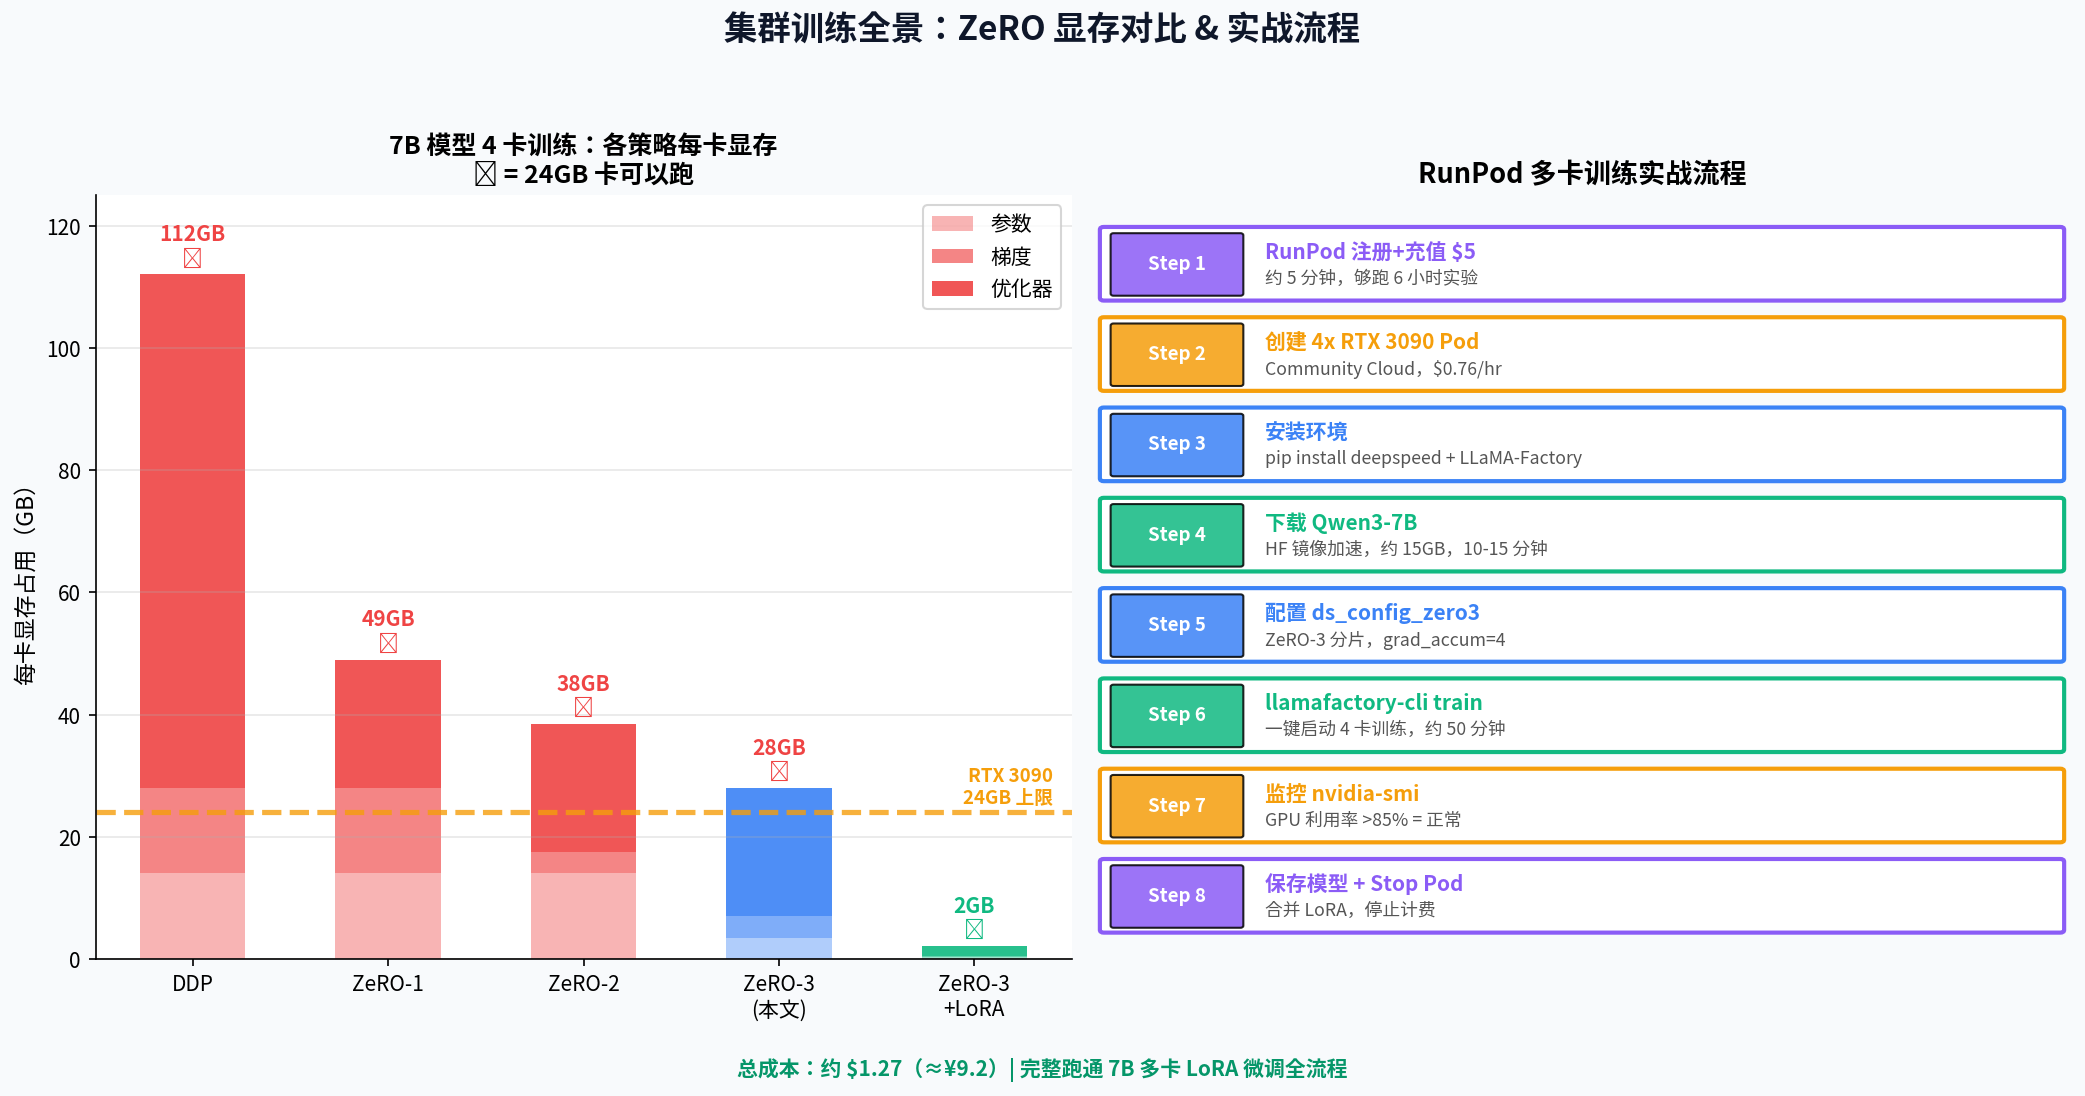Click the DDP stacked red bar
Viewport: 2085px width, 1096px height.
pyautogui.click(x=193, y=616)
